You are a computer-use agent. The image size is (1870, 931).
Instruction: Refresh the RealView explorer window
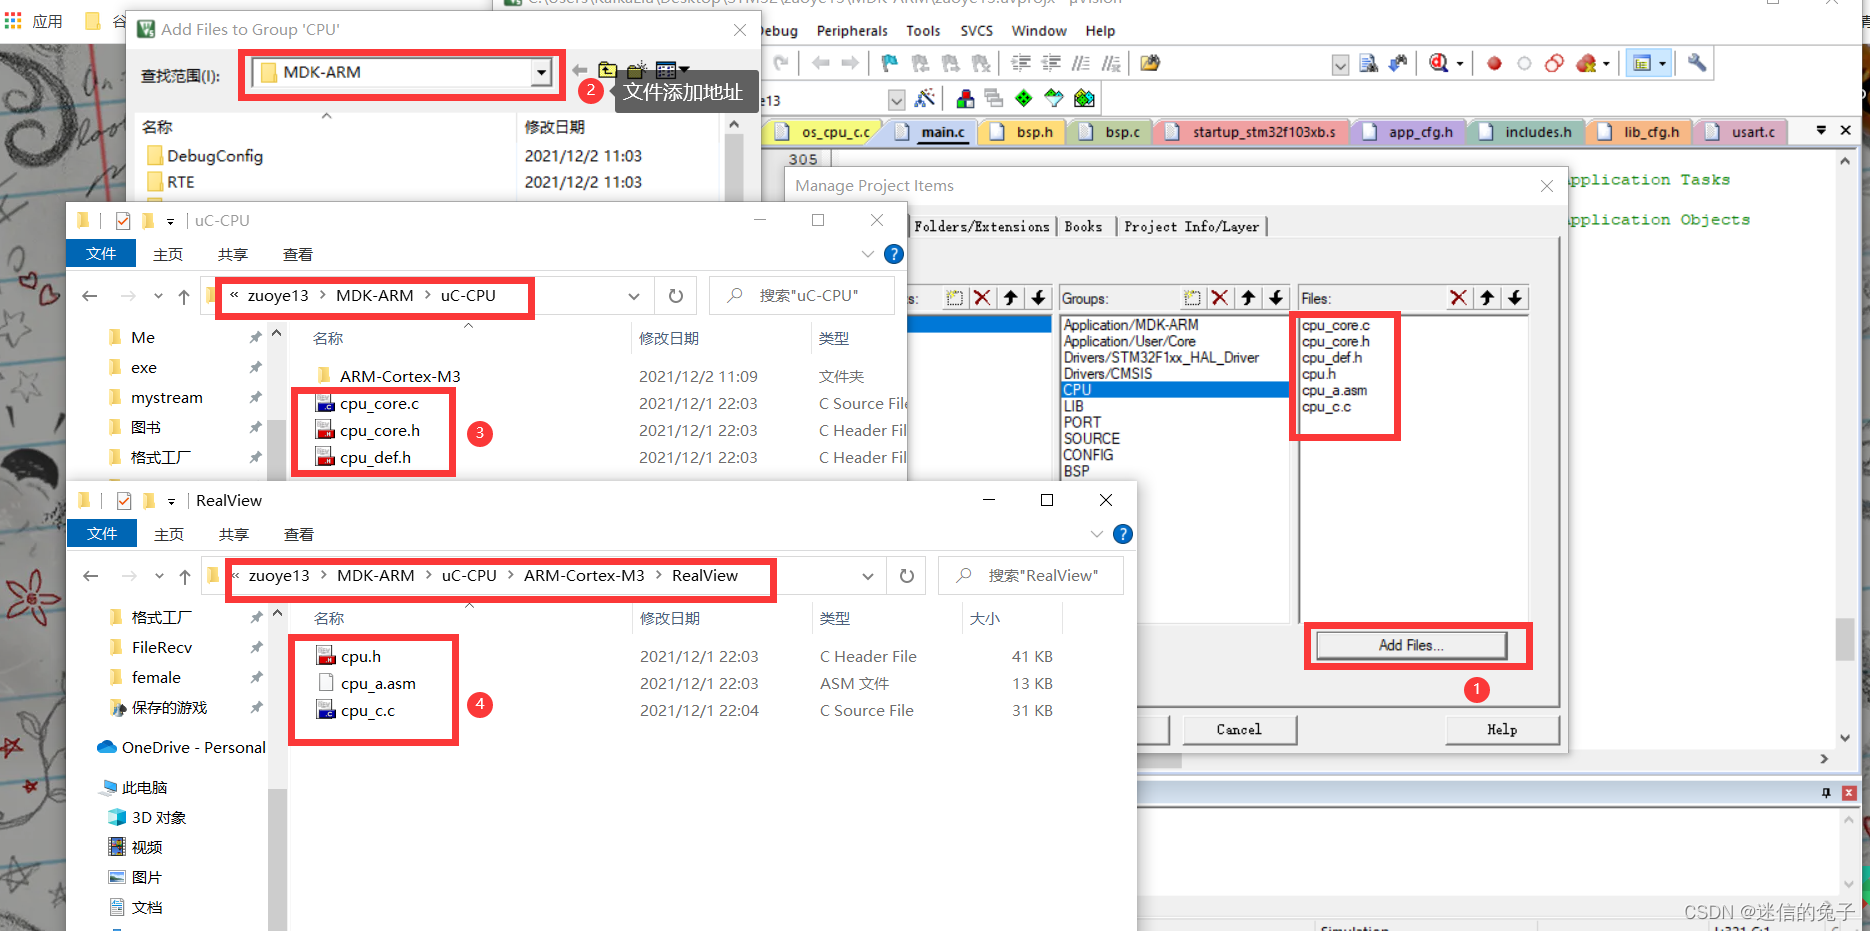[x=907, y=576]
